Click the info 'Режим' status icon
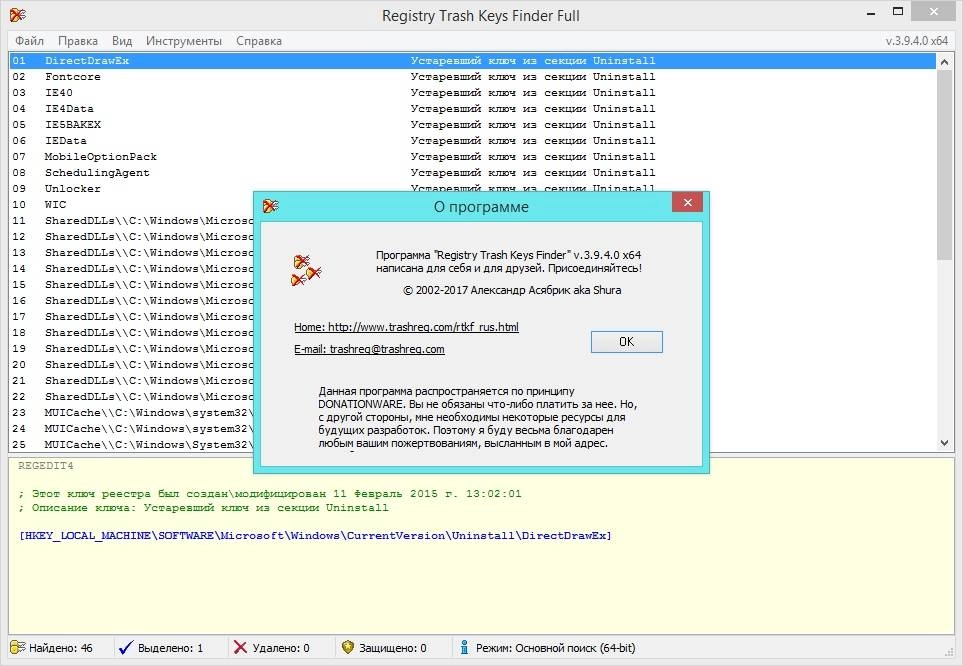The width and height of the screenshot is (963, 666). coord(464,648)
